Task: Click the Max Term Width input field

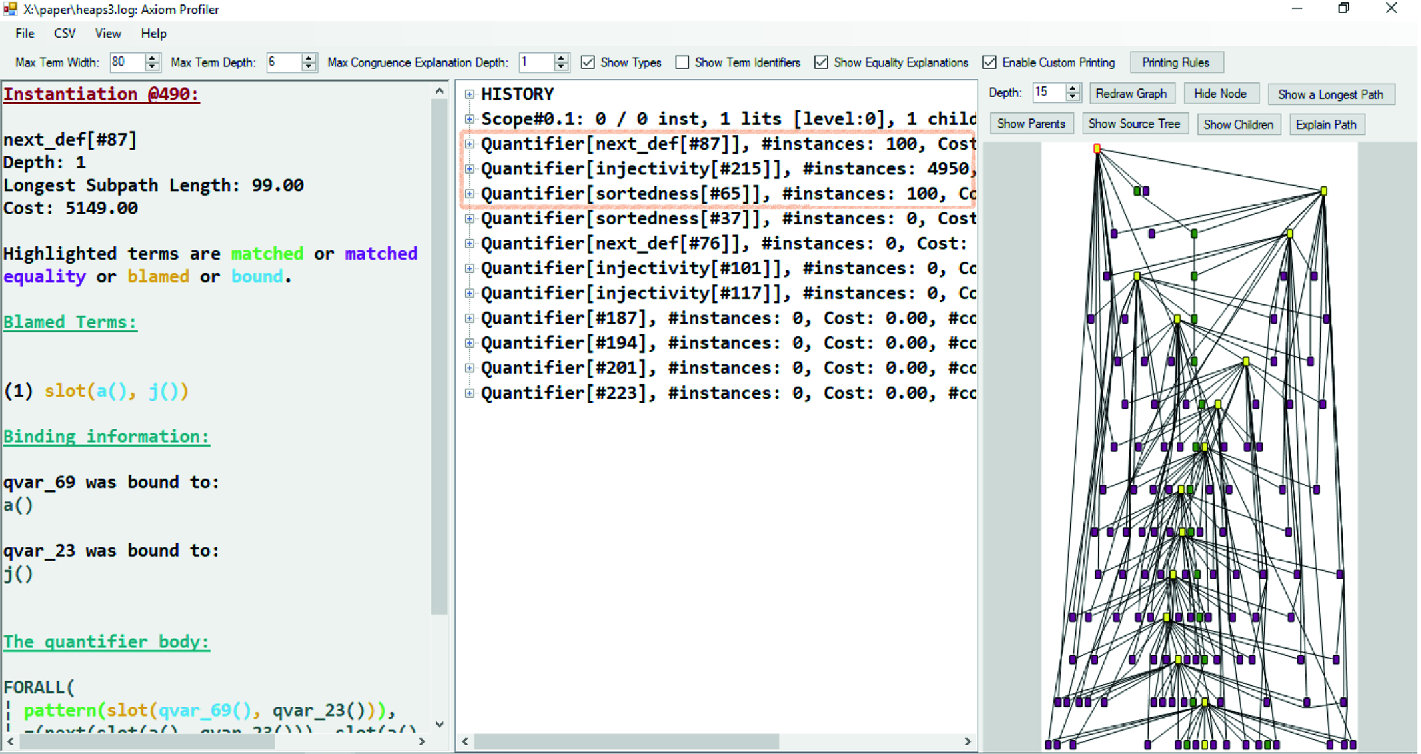Action: (x=126, y=62)
